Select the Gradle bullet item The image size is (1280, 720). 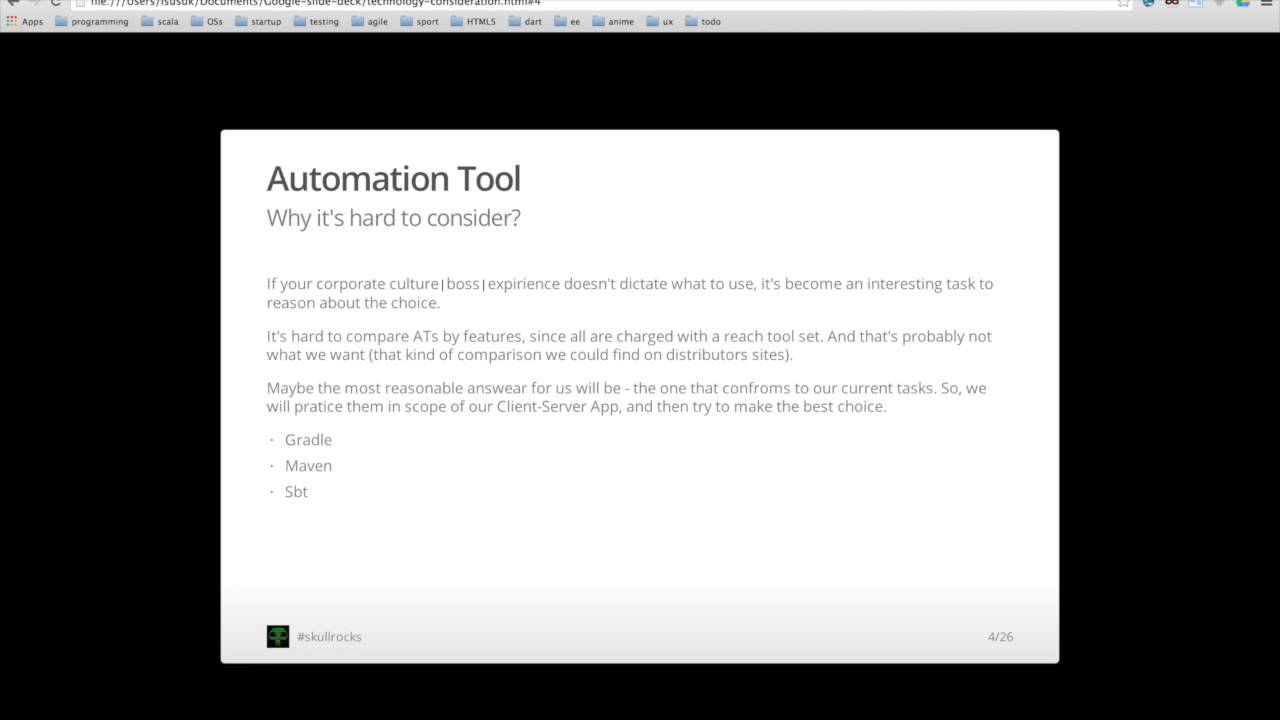(308, 440)
